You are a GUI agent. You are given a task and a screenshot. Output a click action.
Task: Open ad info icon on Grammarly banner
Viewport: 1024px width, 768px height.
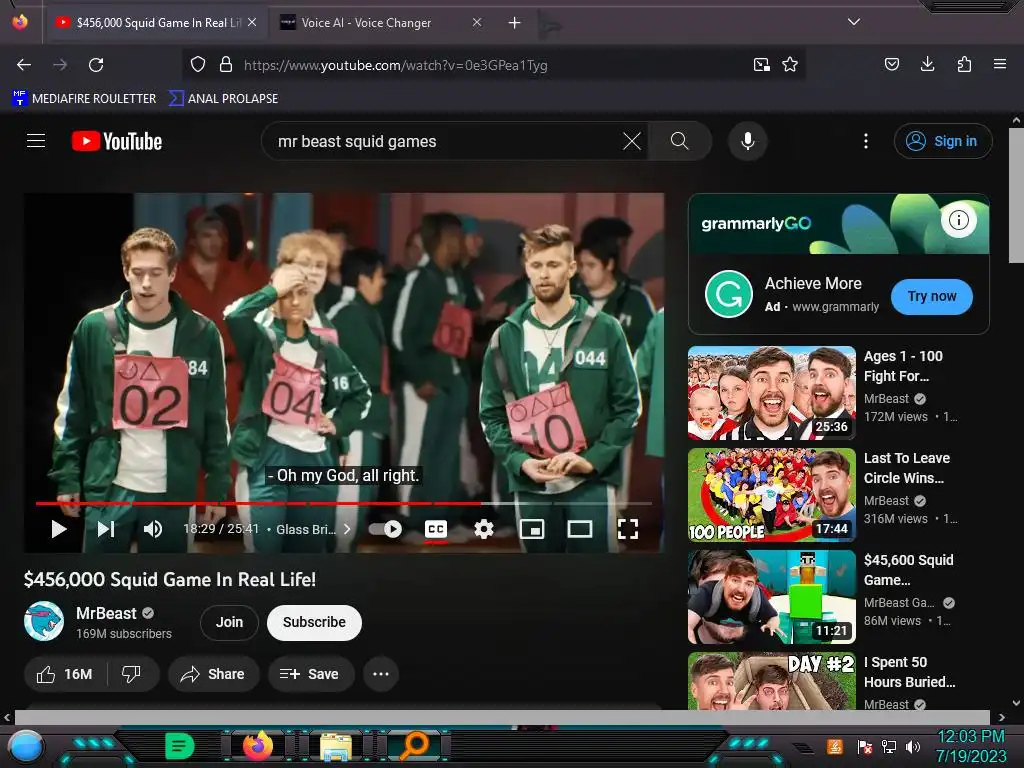point(958,220)
